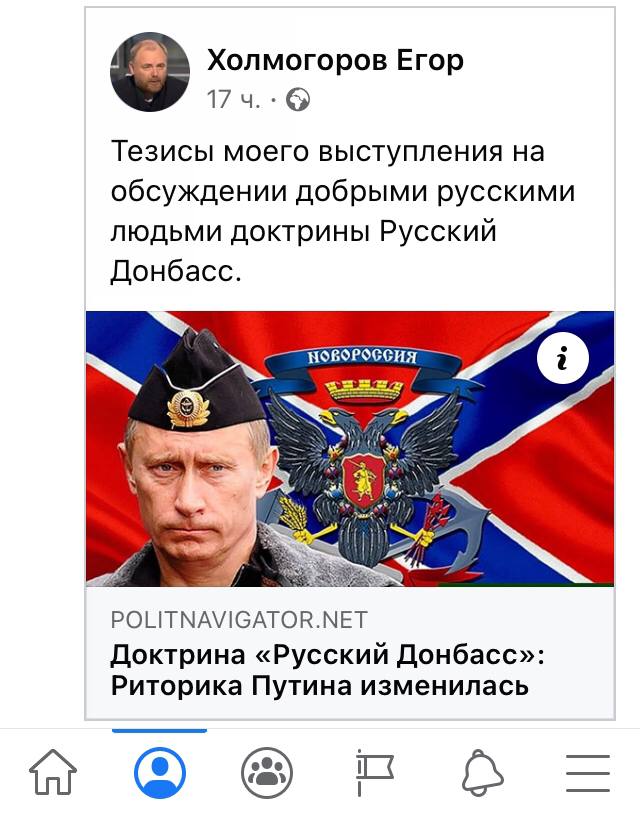Open the Home feed tab icon
Viewport: 640px width, 817px height.
coord(53,773)
